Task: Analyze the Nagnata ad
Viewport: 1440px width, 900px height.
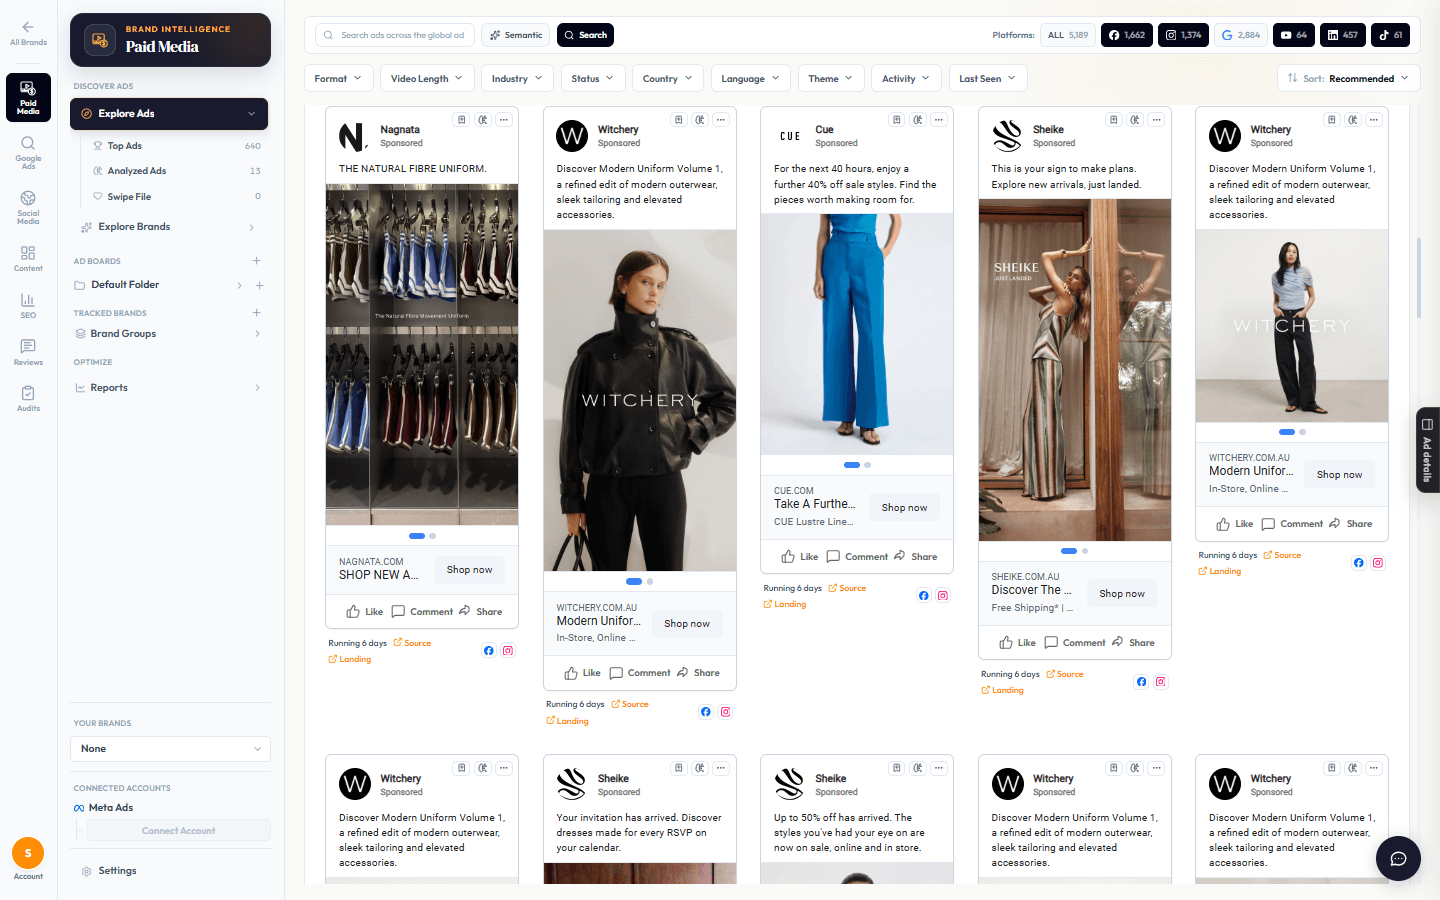Action: coord(483,120)
